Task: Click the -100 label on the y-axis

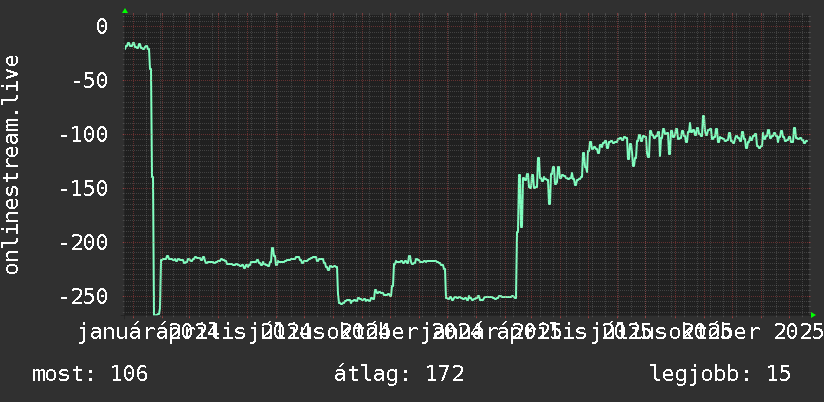Action: [84, 135]
